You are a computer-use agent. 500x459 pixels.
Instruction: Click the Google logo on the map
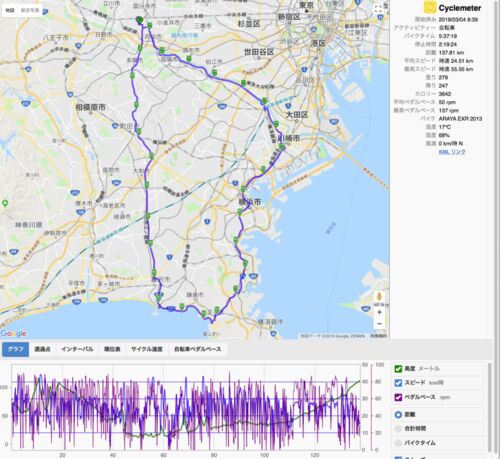(x=13, y=333)
